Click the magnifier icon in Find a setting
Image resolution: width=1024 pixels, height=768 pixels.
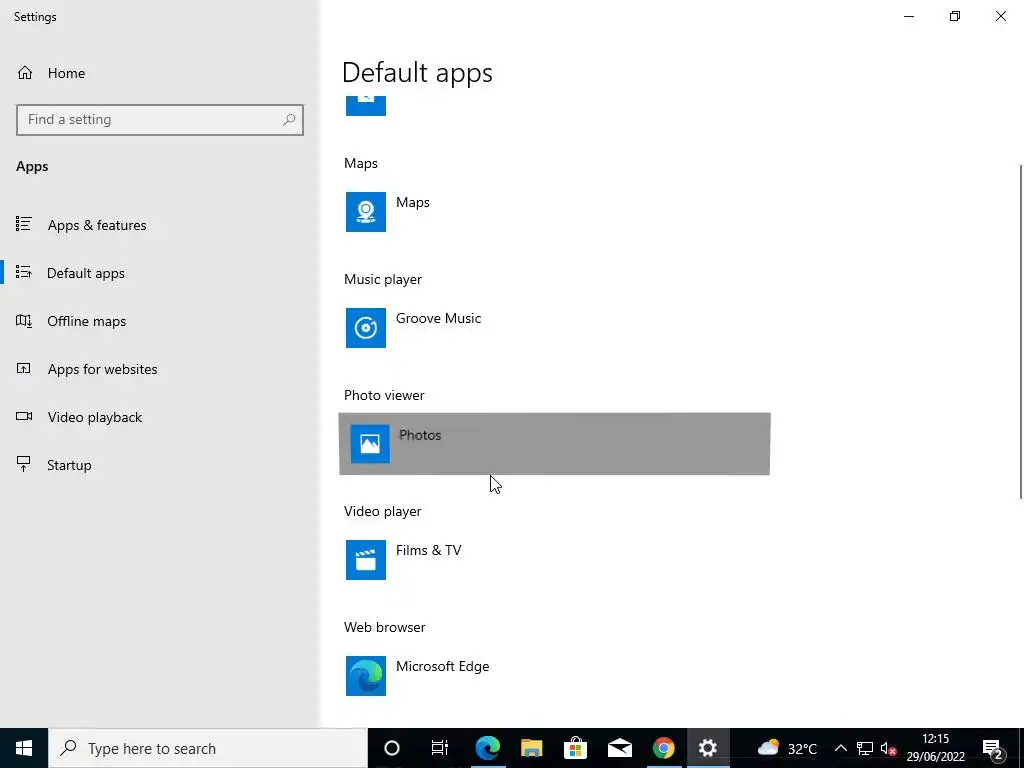289,120
